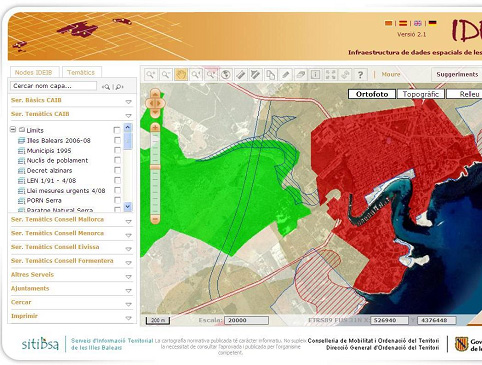The image size is (482, 365).
Task: Expand the Ser. Bàsics CAIB section
Action: 128,102
